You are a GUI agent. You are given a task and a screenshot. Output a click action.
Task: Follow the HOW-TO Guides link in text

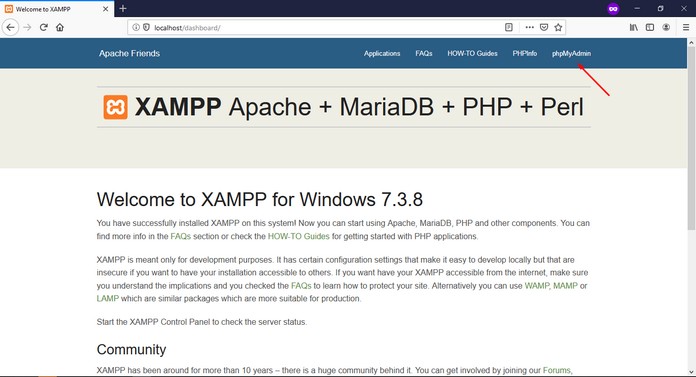[298, 236]
